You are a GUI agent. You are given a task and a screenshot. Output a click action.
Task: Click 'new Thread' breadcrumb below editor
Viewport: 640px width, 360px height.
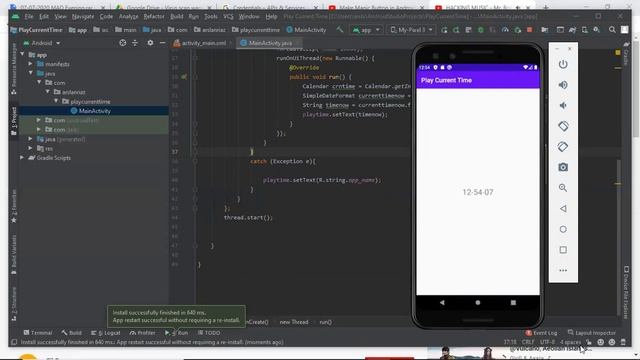tap(294, 322)
